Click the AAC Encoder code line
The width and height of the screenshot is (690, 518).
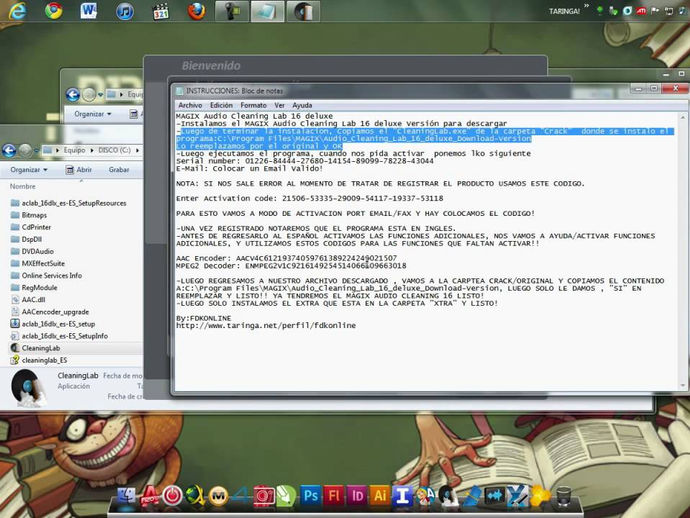point(286,258)
